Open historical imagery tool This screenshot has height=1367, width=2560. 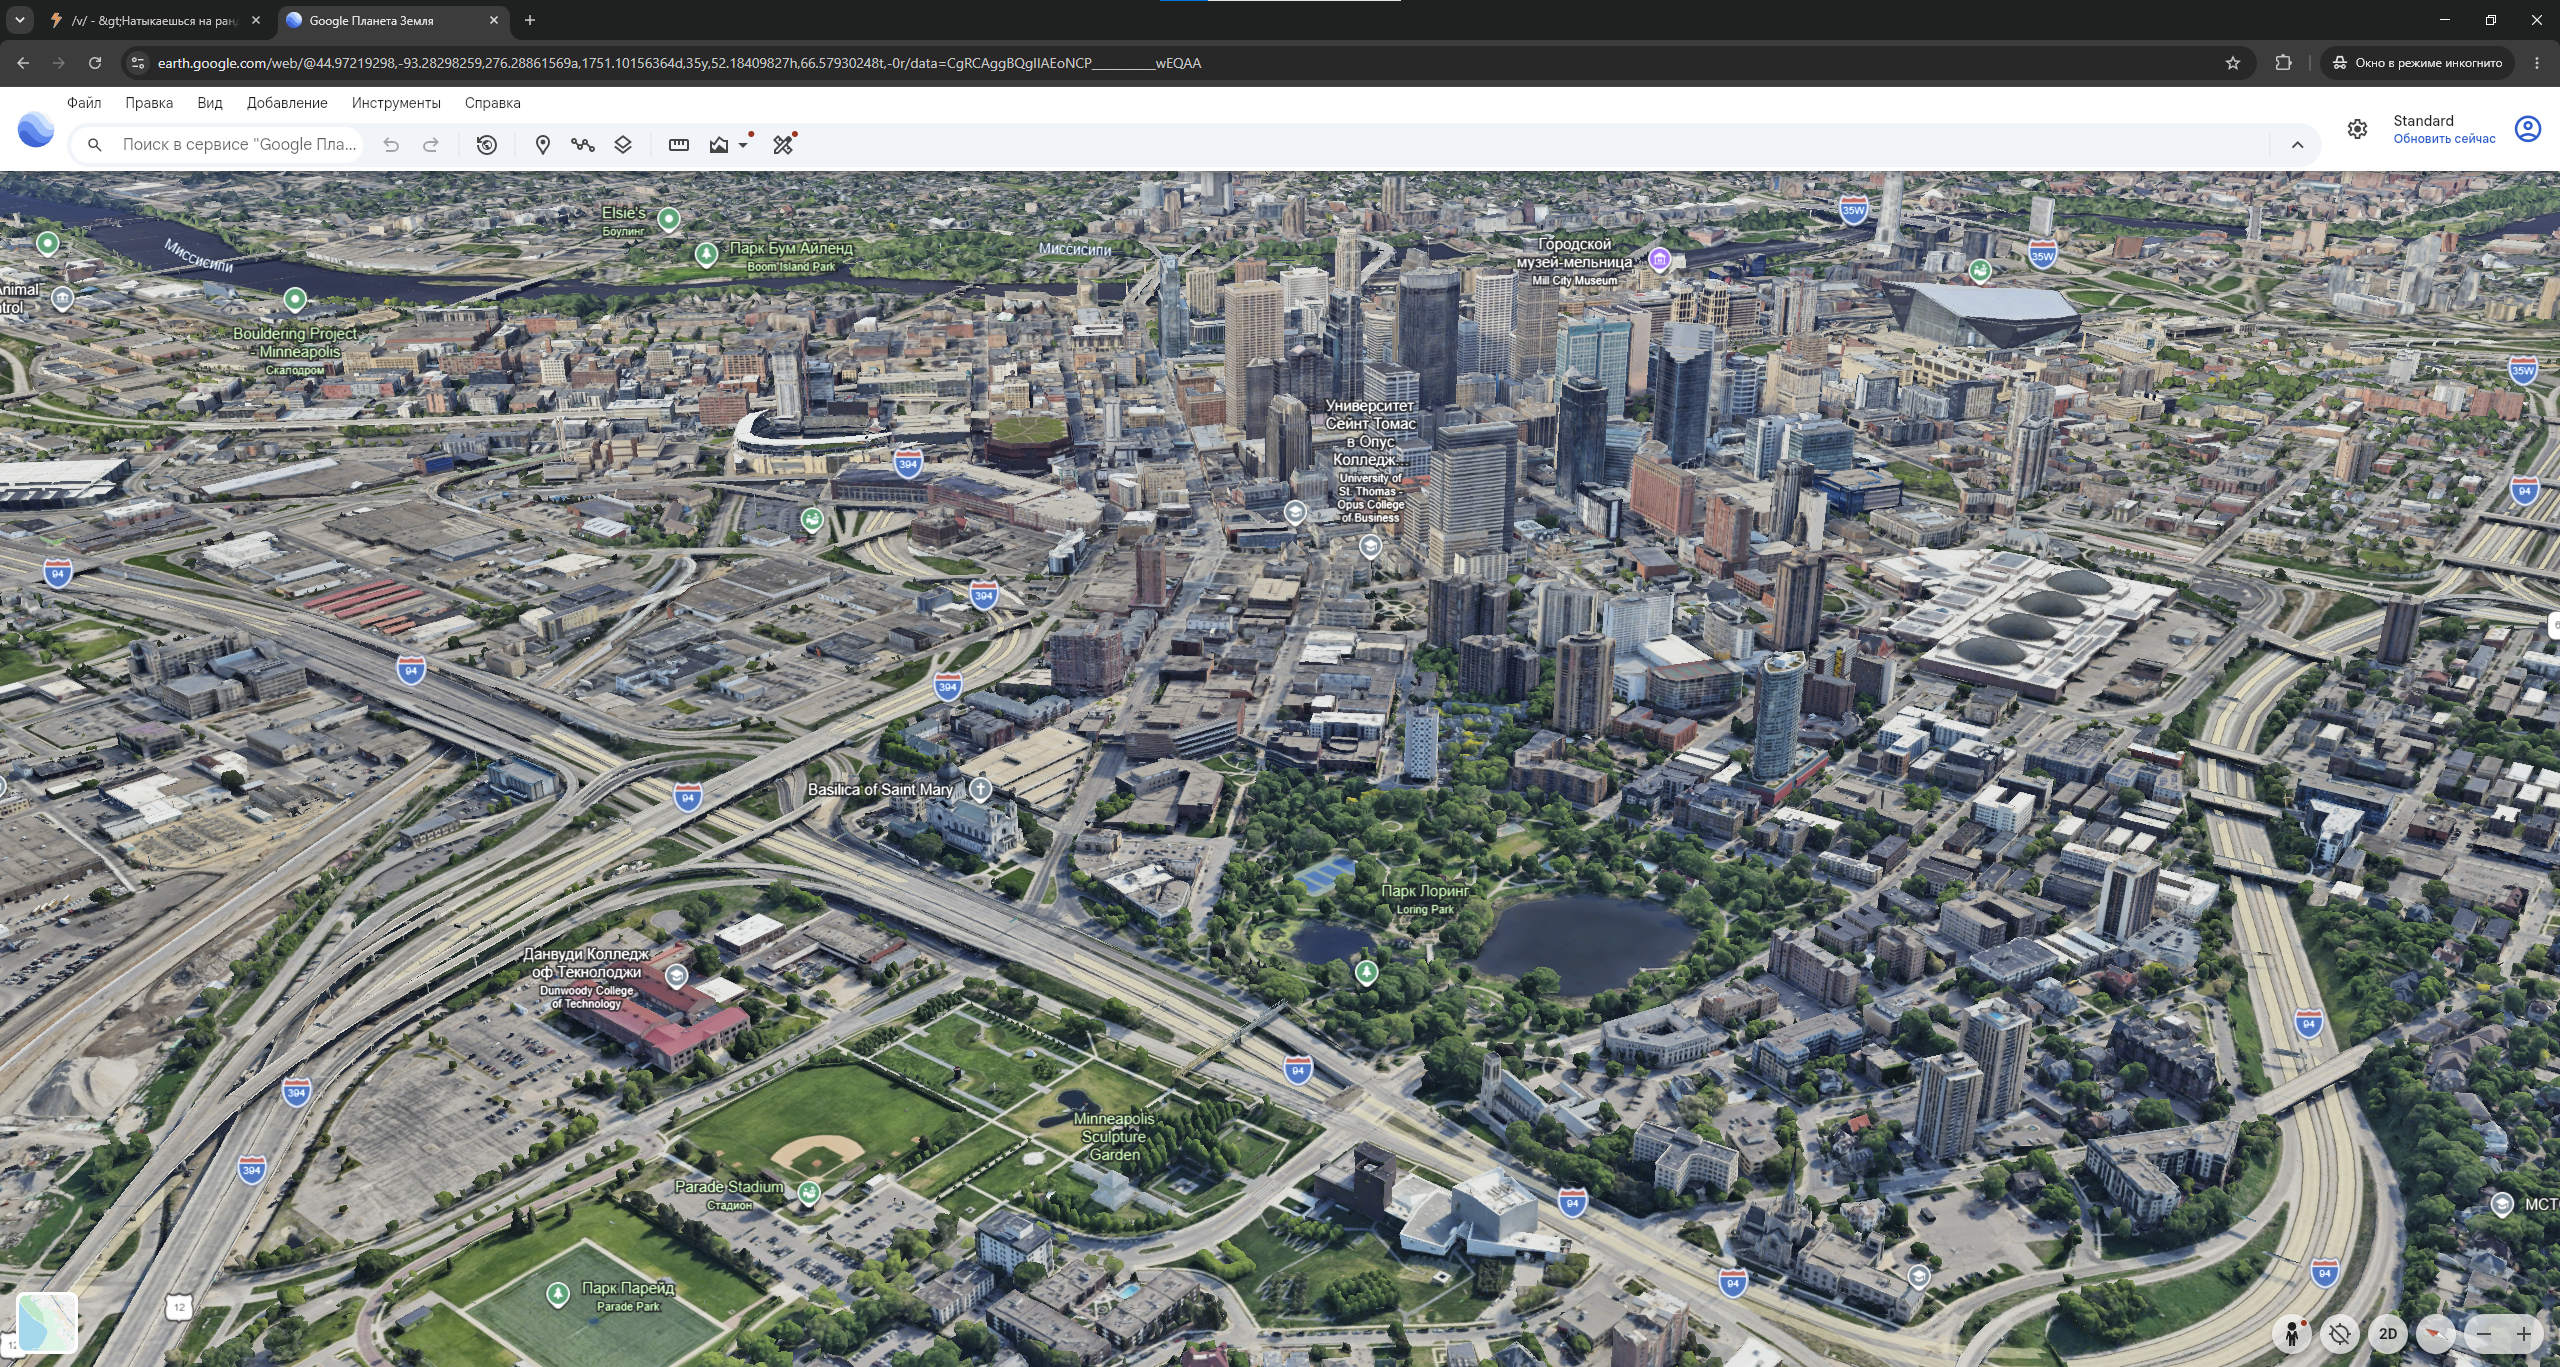tap(487, 145)
